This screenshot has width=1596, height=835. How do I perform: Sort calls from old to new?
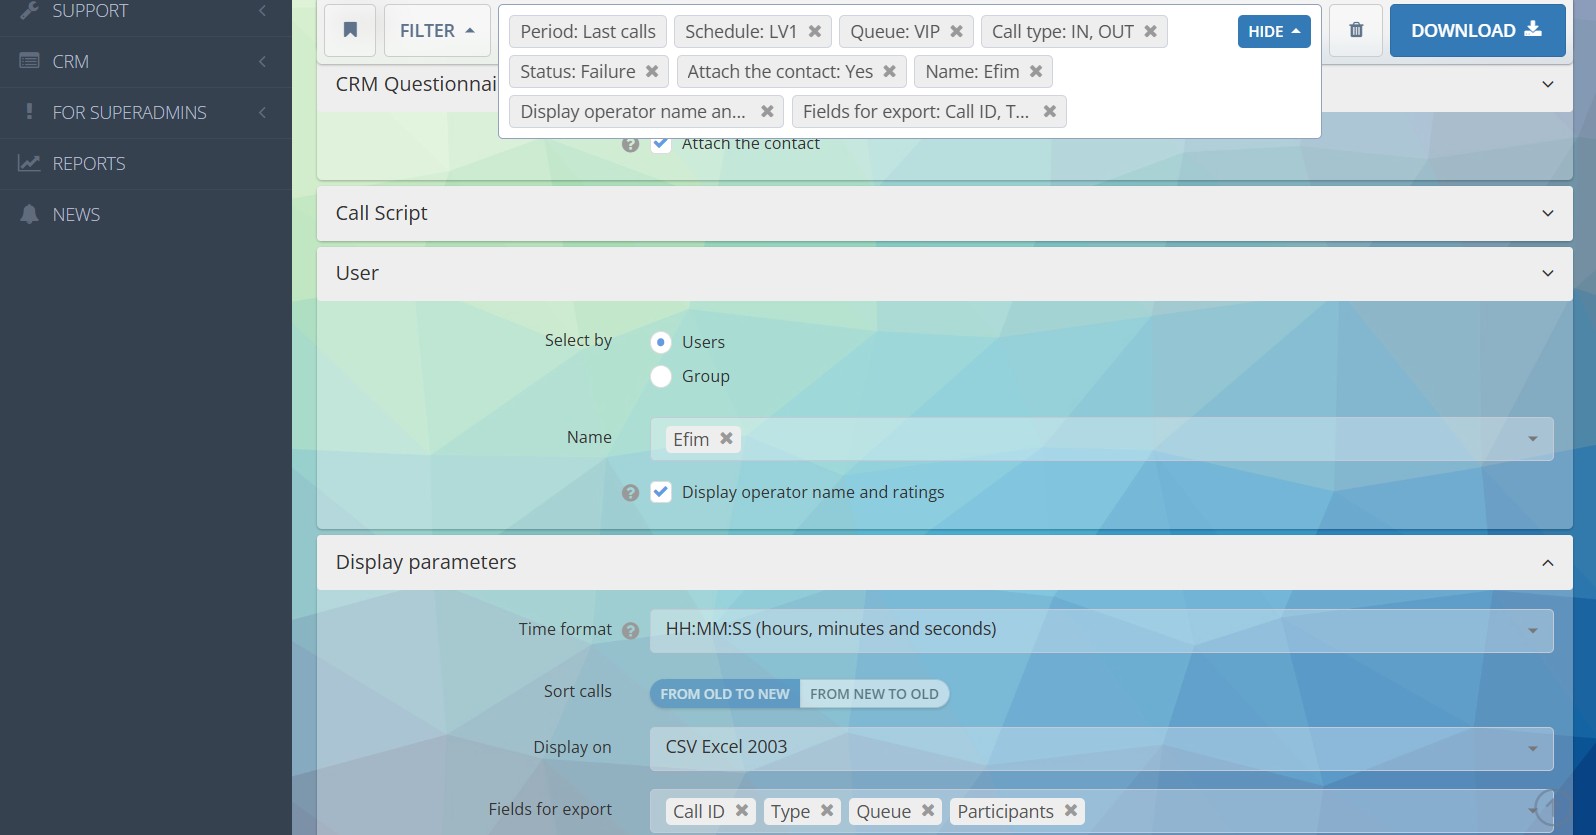click(725, 693)
